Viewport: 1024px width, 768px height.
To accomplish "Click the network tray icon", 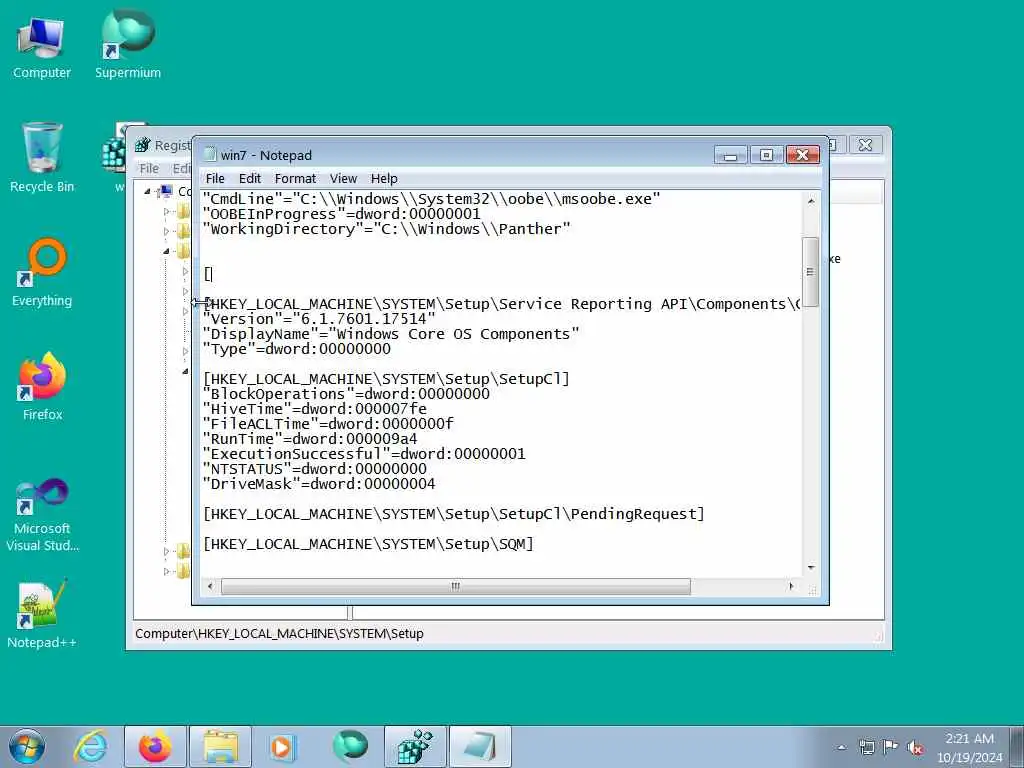I will point(867,747).
